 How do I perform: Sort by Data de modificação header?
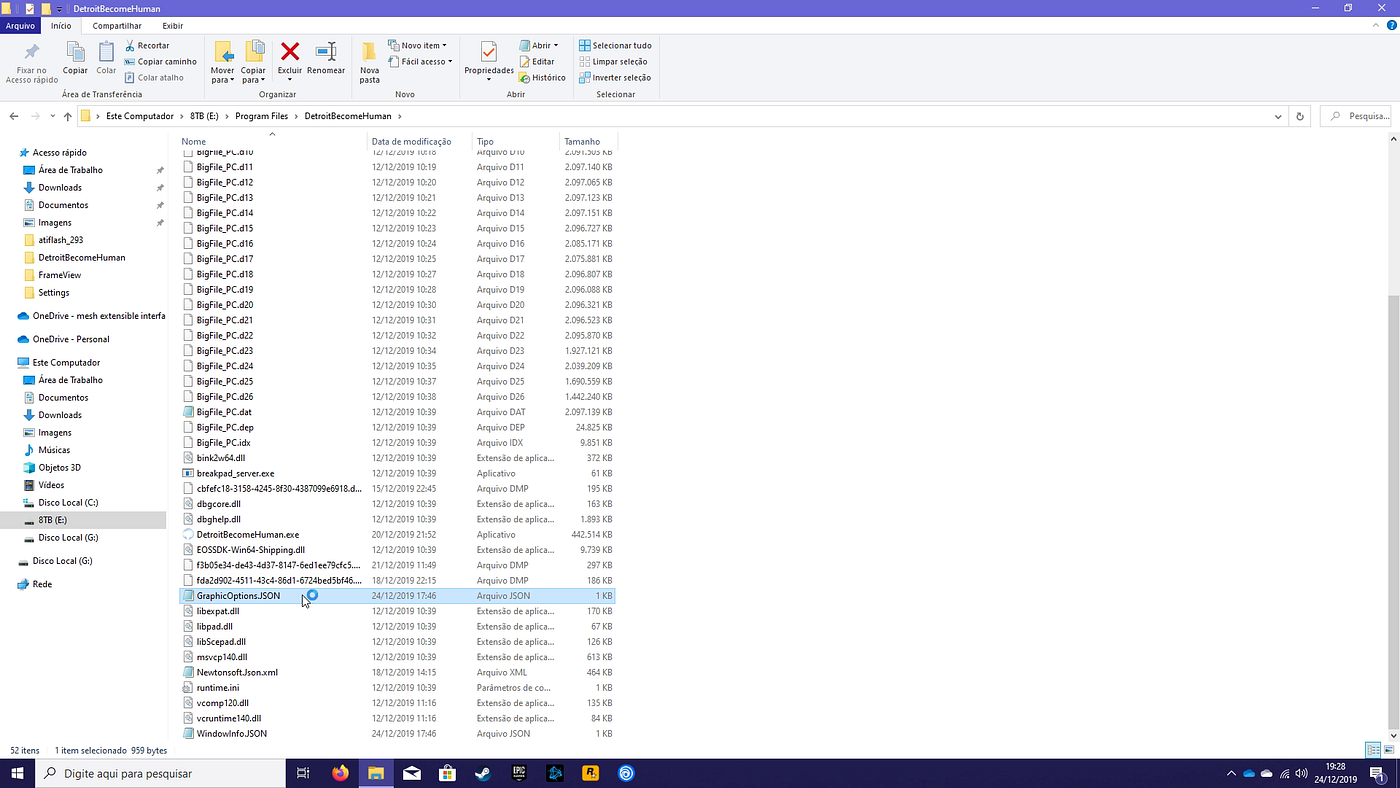[x=420, y=141]
